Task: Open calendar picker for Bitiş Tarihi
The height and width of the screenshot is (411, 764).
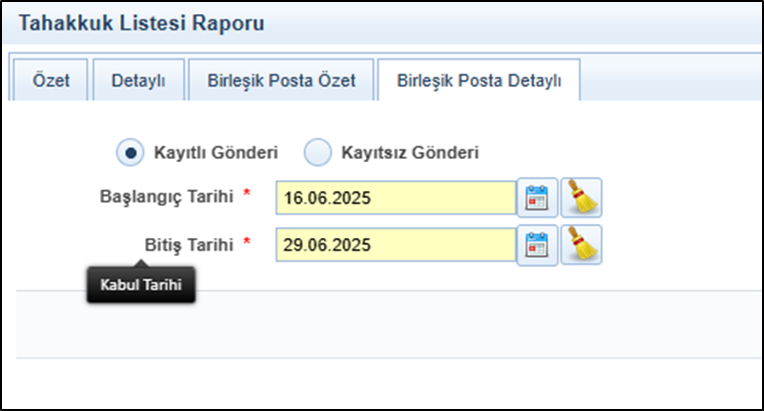Action: [537, 245]
